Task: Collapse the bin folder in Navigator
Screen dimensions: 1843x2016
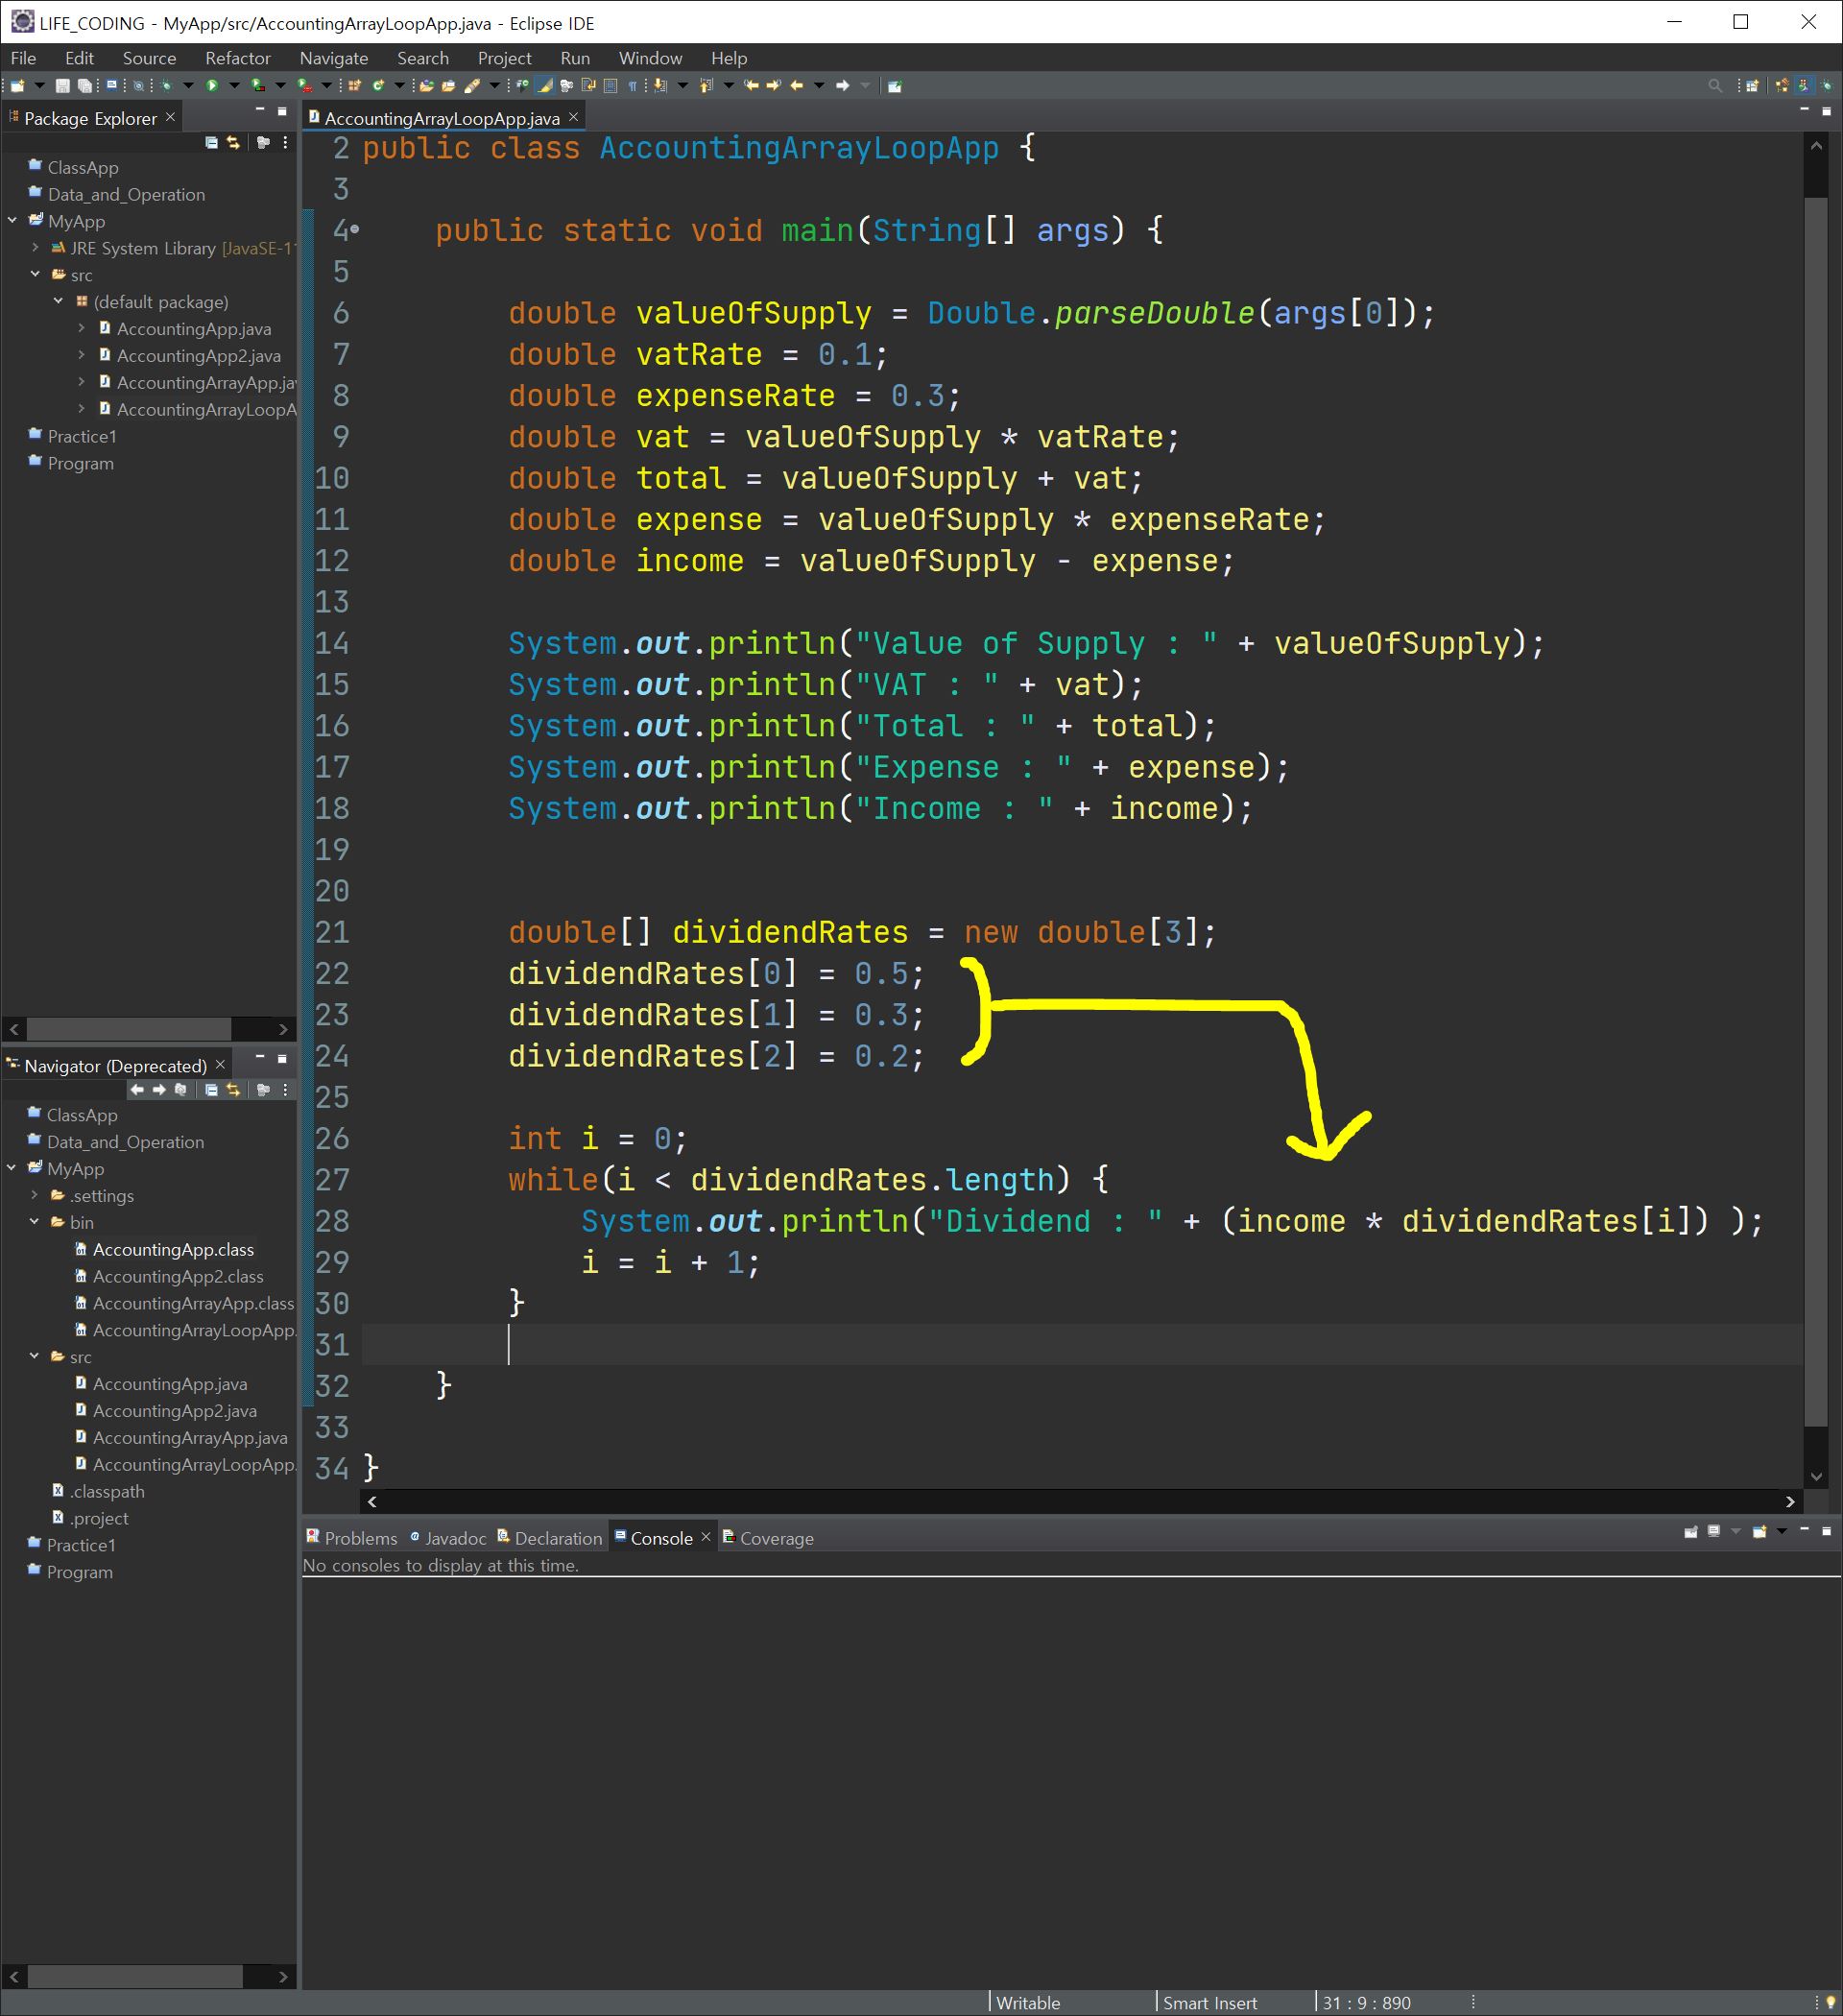Action: [x=35, y=1222]
